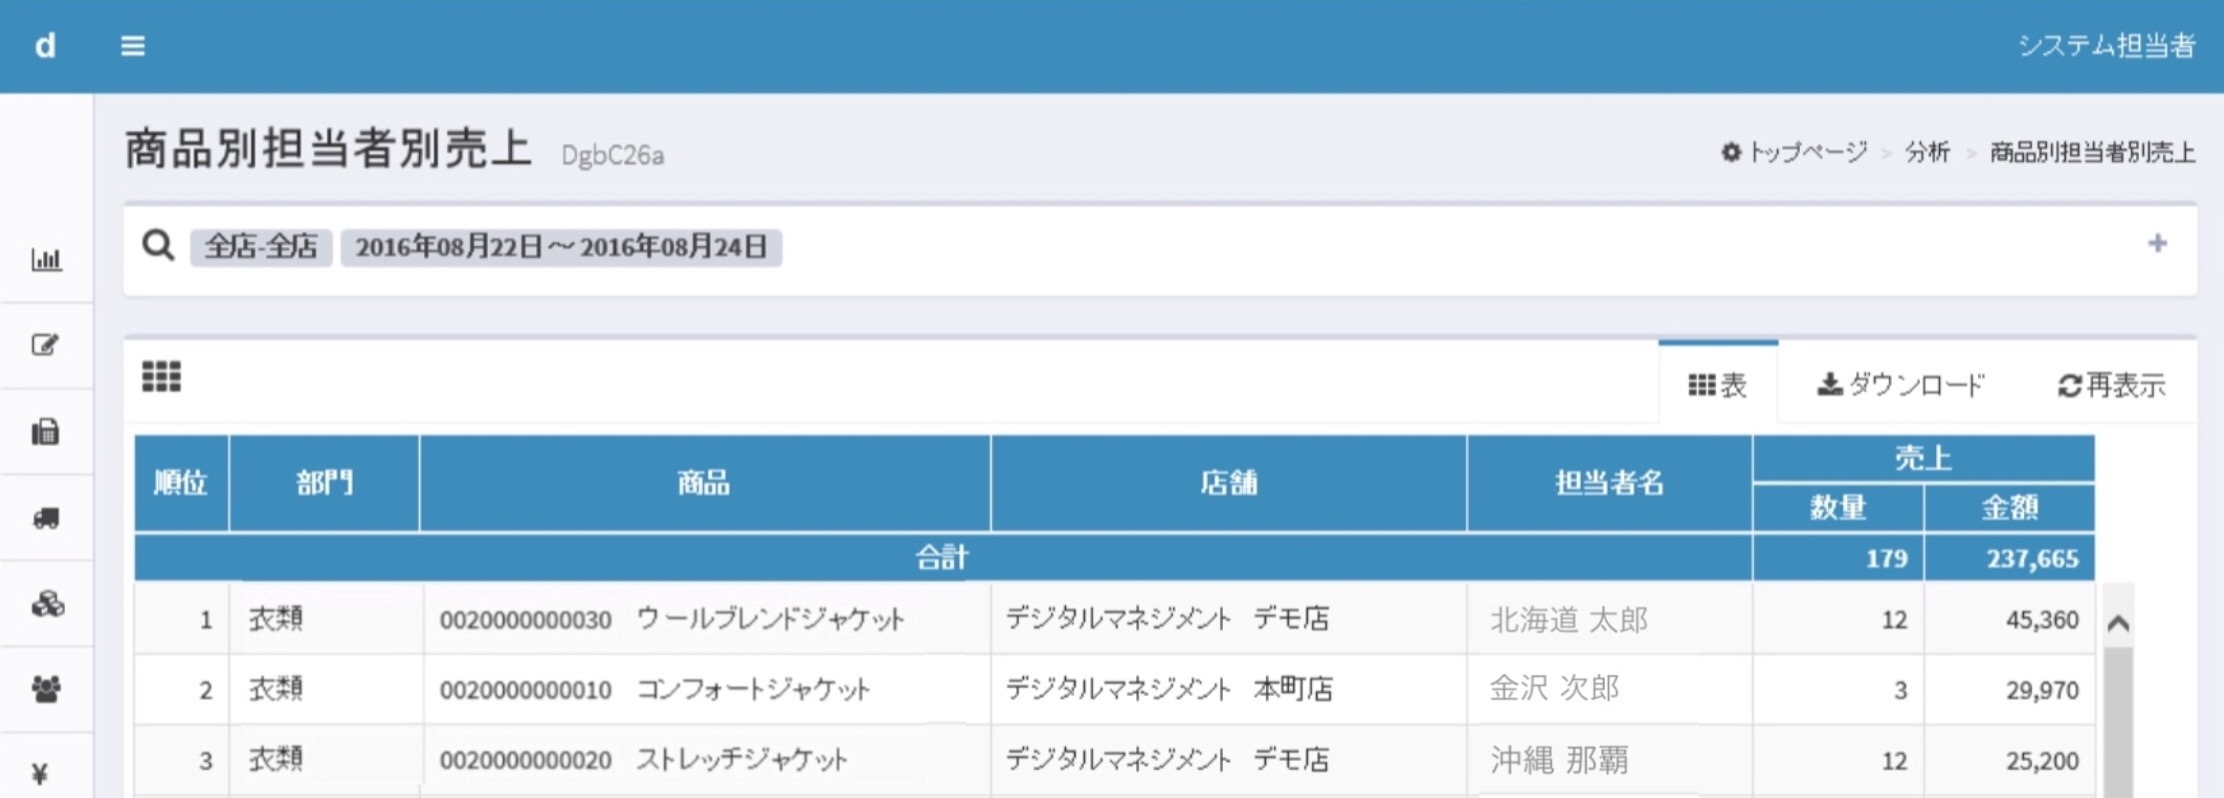Select ストレッチジャケット product cell
This screenshot has height=798, width=2224.
706,759
